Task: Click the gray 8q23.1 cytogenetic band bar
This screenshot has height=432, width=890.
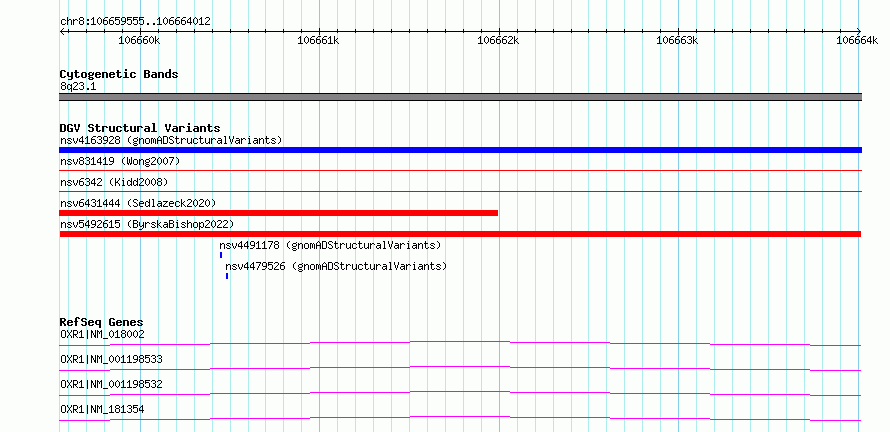Action: pos(460,97)
